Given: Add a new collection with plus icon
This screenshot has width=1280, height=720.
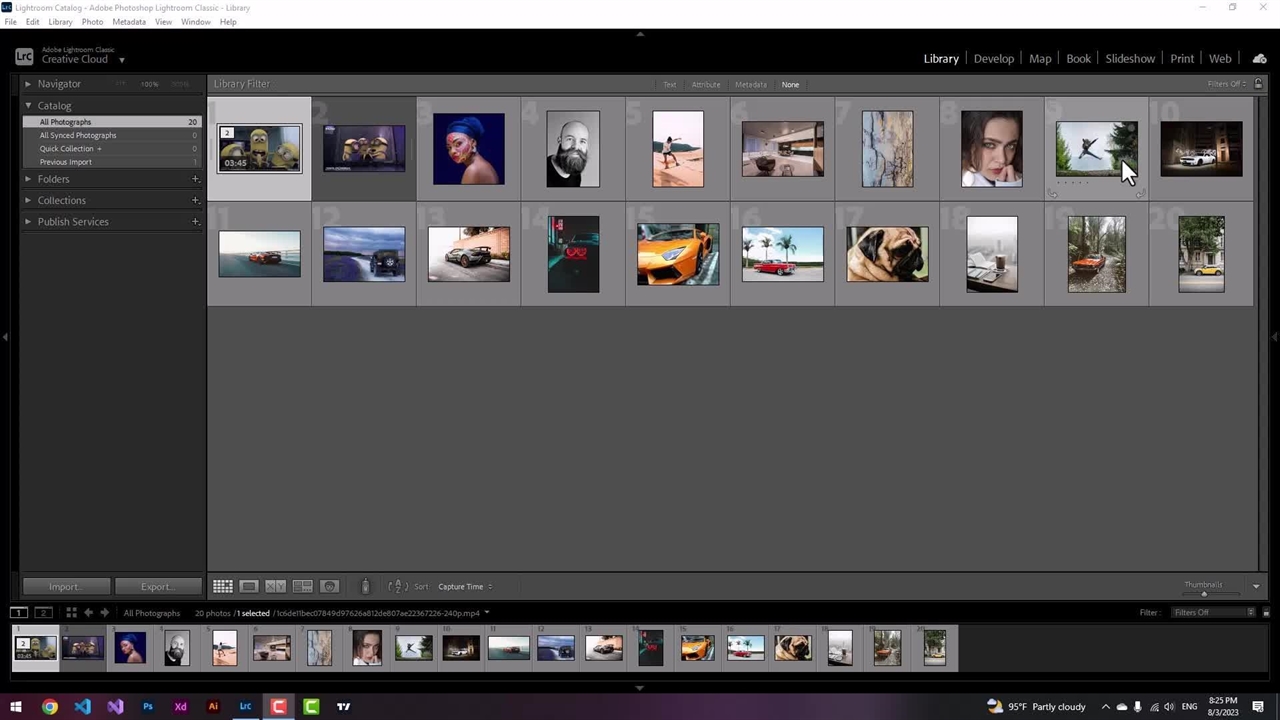Looking at the screenshot, I should (x=195, y=201).
